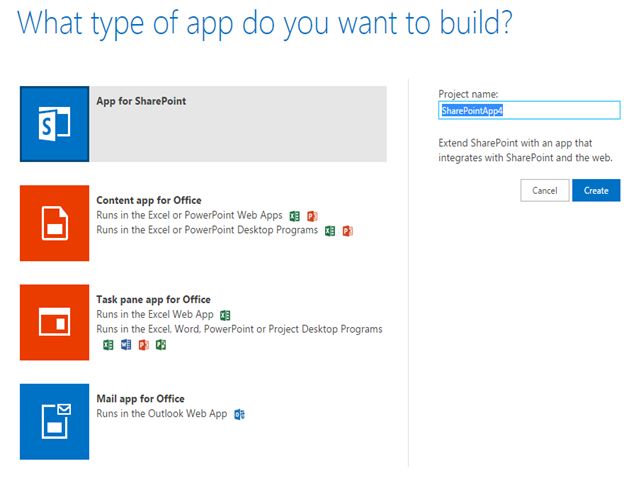
Task: Click PowerPoint icon beside 'Excel or PowerPoint Desktop Programs'
Action: pos(347,231)
